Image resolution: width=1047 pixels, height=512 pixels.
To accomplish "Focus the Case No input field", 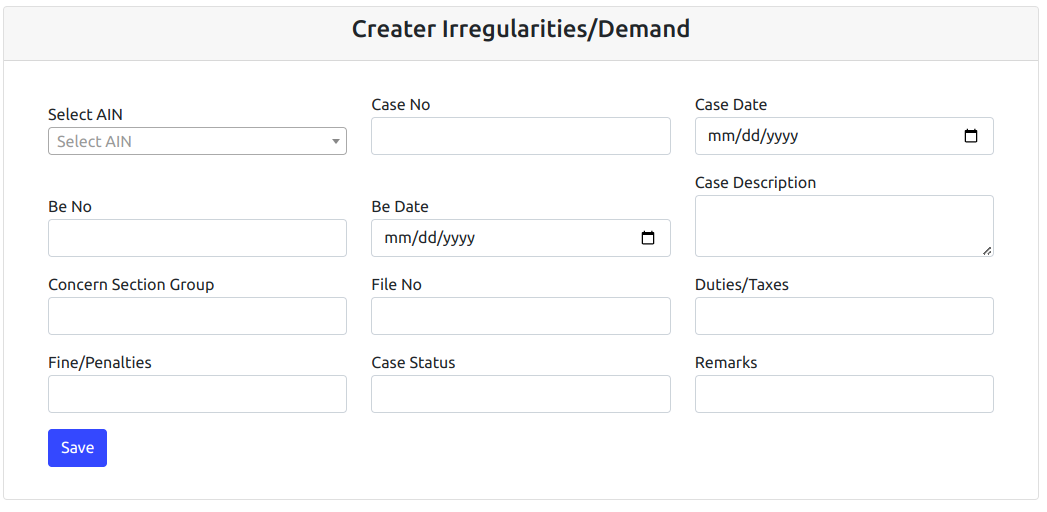I will 521,136.
